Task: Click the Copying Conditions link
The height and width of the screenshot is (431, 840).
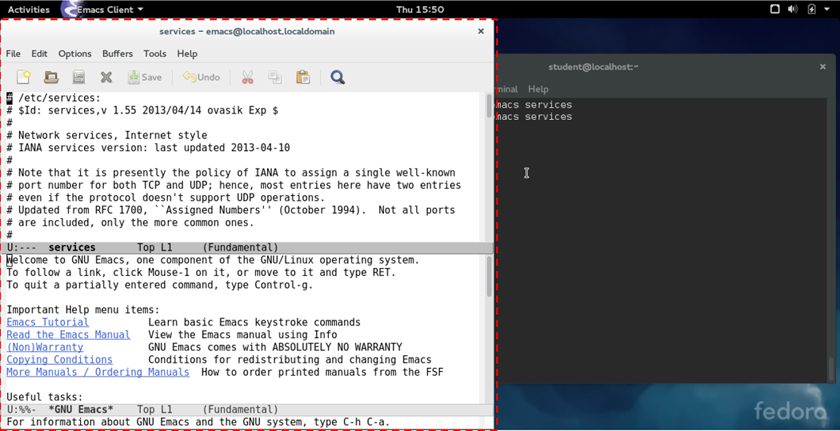Action: 59,359
